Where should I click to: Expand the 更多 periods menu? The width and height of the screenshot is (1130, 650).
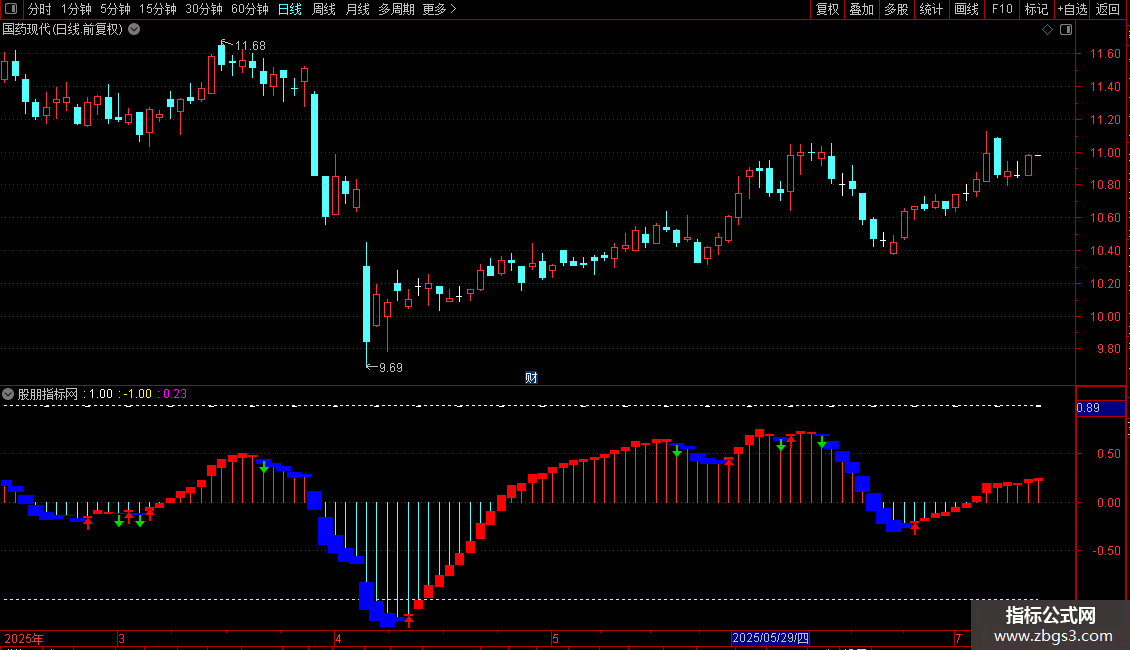pos(439,9)
